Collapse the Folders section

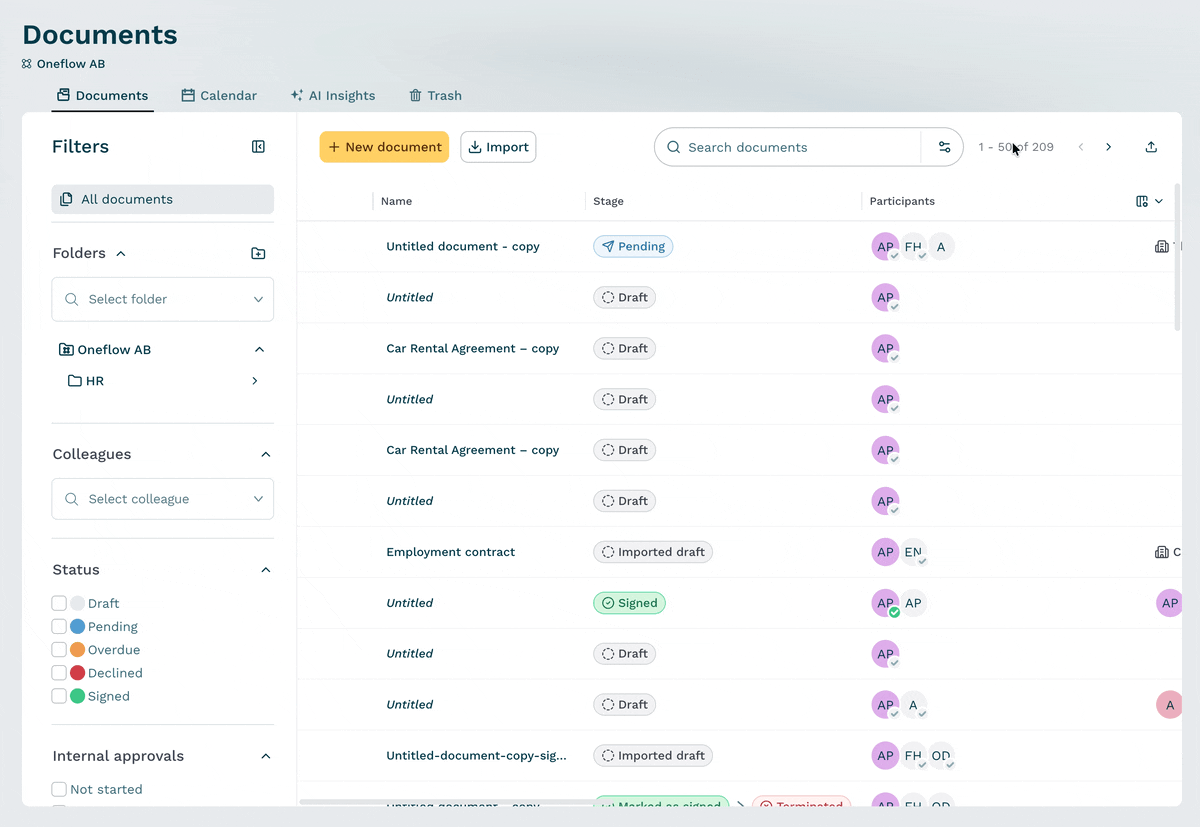click(x=121, y=254)
